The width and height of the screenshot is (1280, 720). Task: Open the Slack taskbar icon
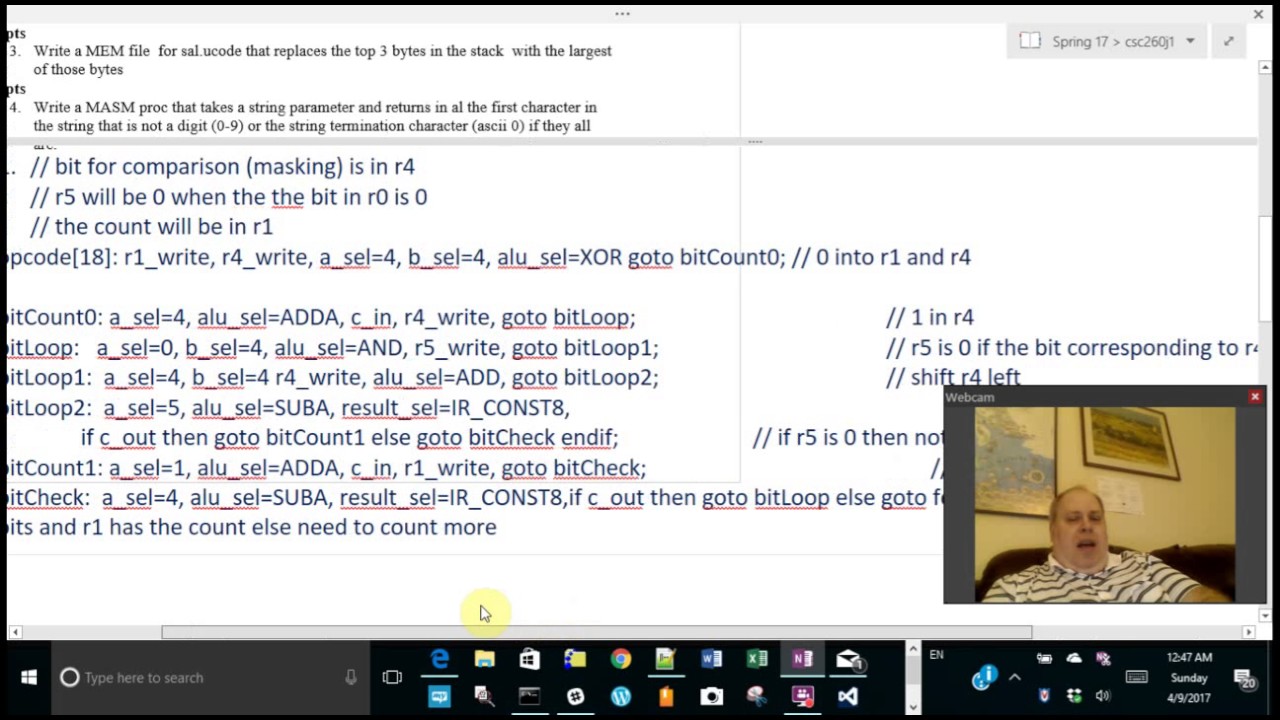575,696
